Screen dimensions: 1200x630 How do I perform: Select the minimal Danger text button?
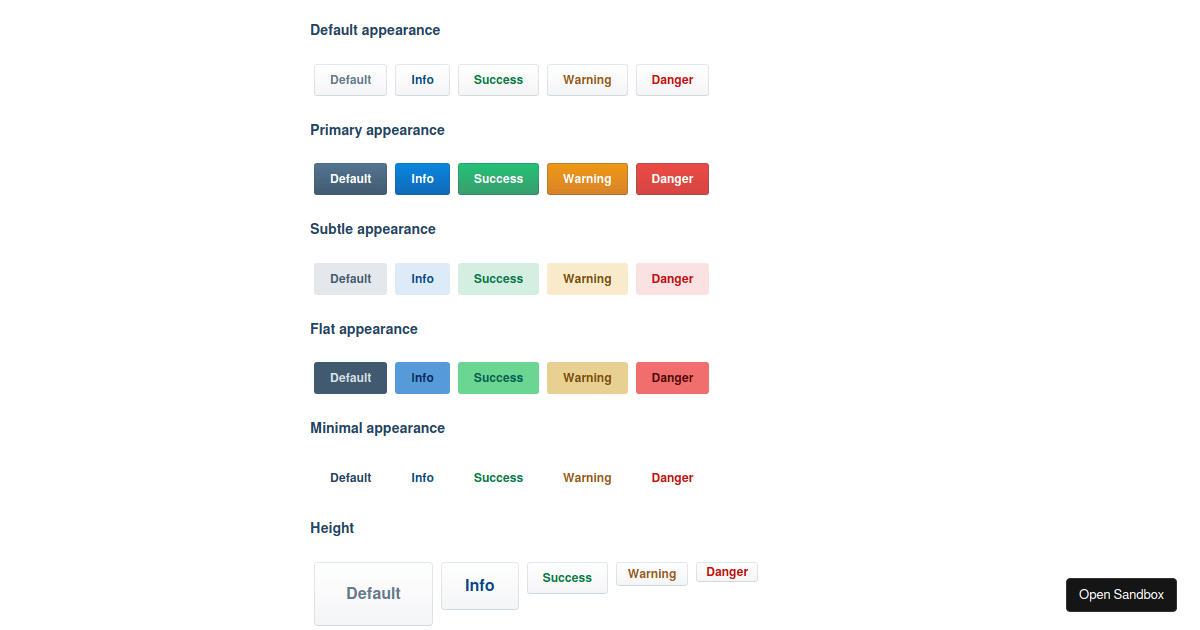click(672, 477)
